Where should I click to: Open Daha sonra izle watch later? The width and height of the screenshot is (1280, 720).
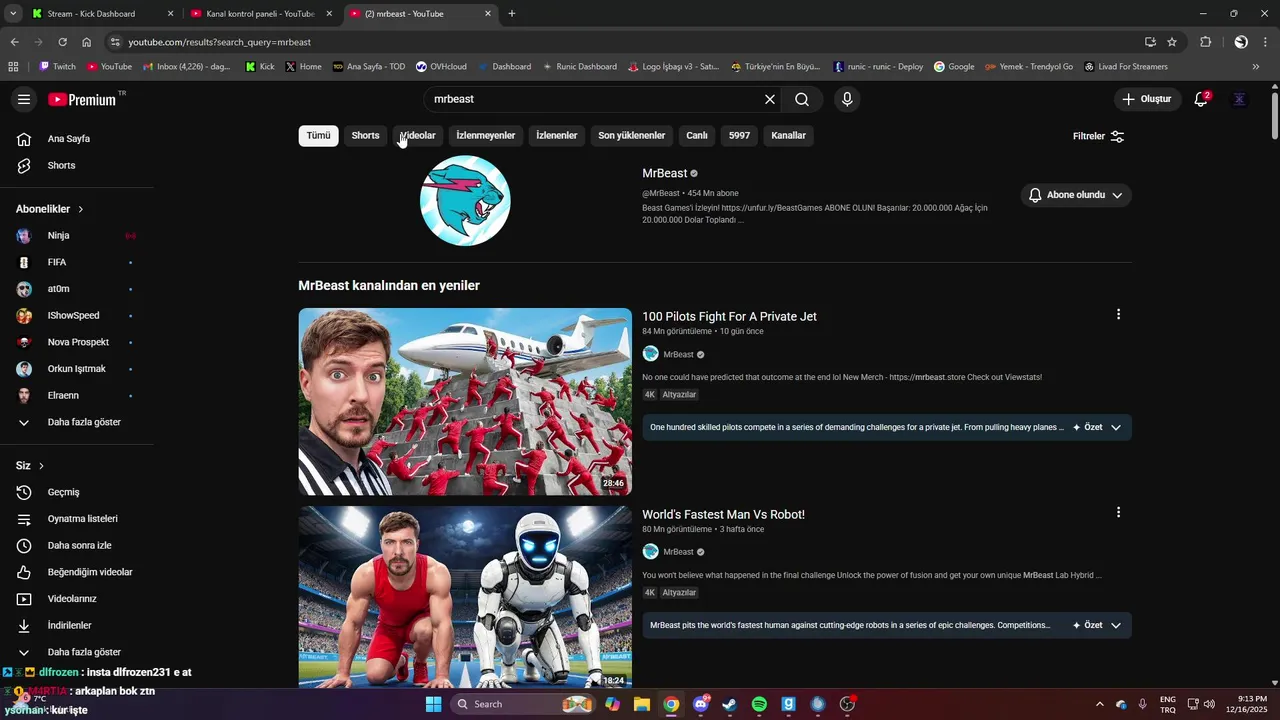[77, 545]
